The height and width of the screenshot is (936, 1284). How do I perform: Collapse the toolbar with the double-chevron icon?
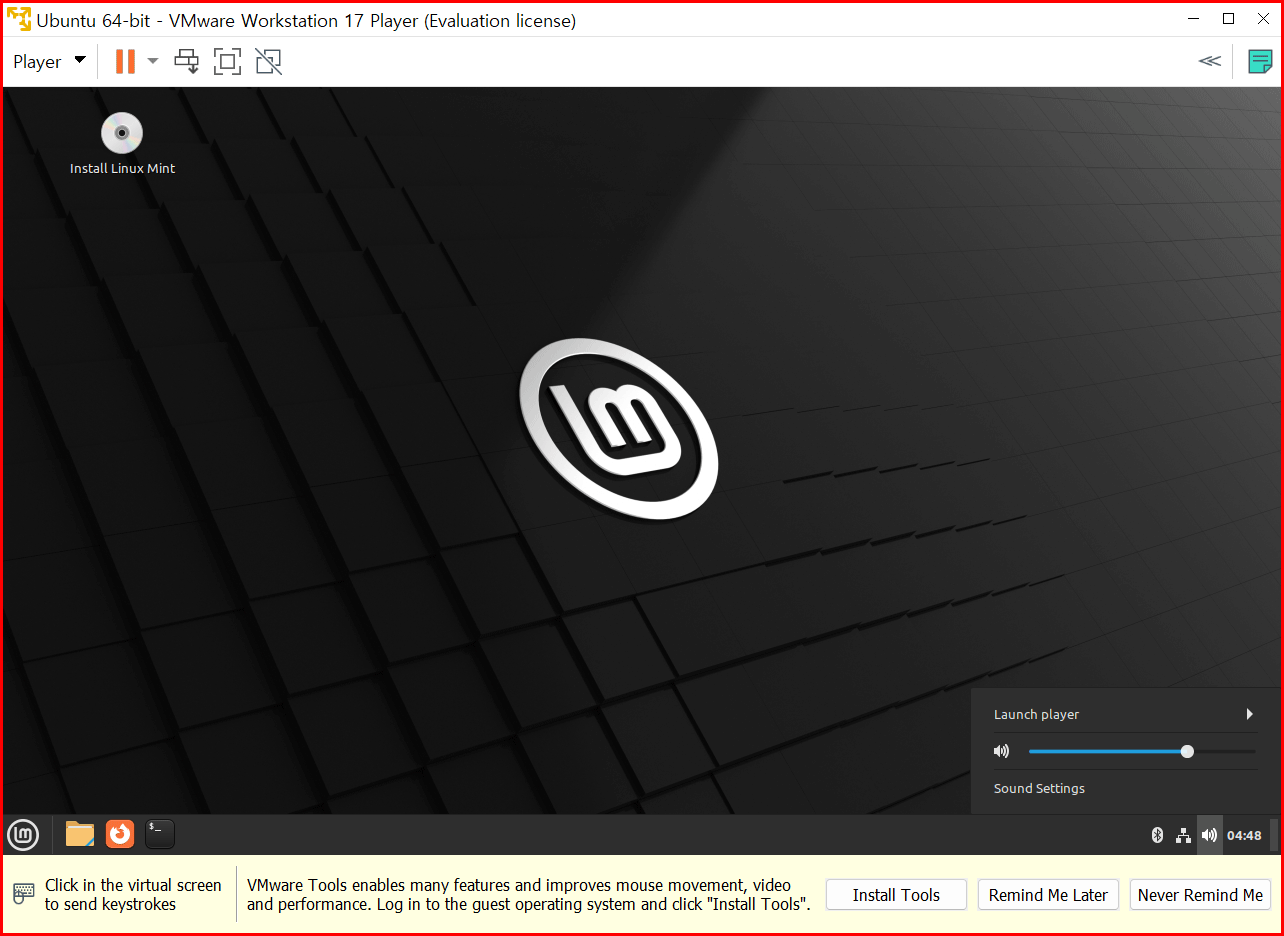1210,61
